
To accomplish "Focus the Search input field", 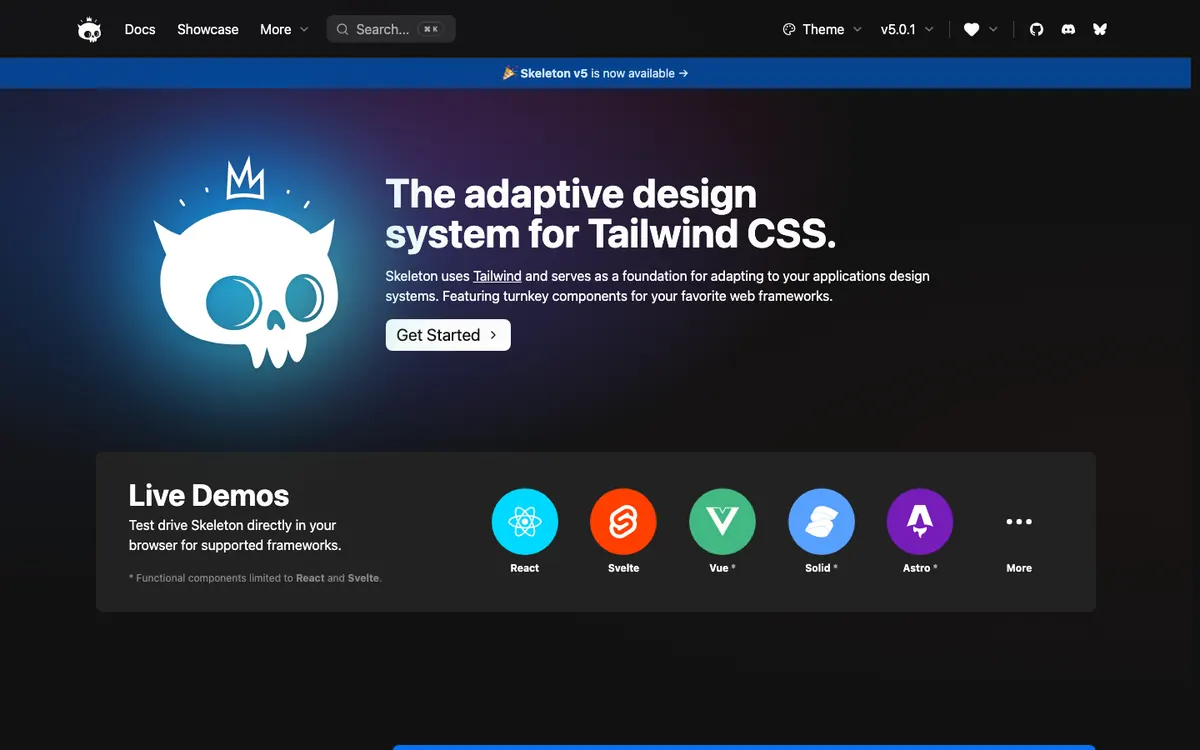I will [391, 30].
